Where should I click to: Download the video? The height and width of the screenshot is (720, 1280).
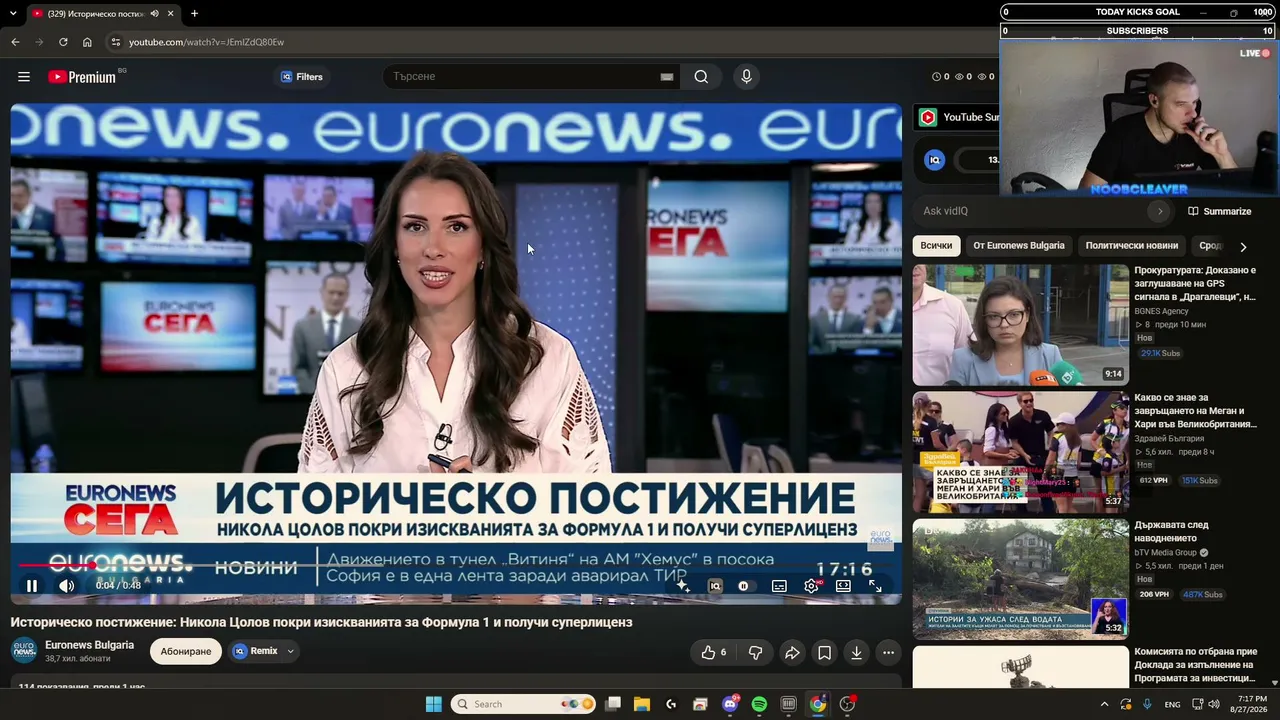[856, 653]
